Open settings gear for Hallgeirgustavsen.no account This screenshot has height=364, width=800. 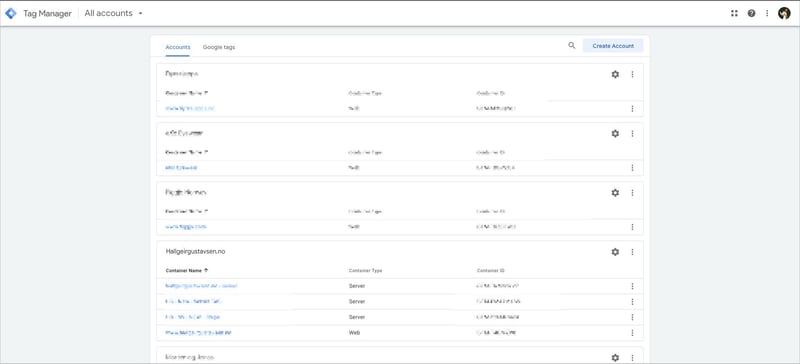pos(615,252)
